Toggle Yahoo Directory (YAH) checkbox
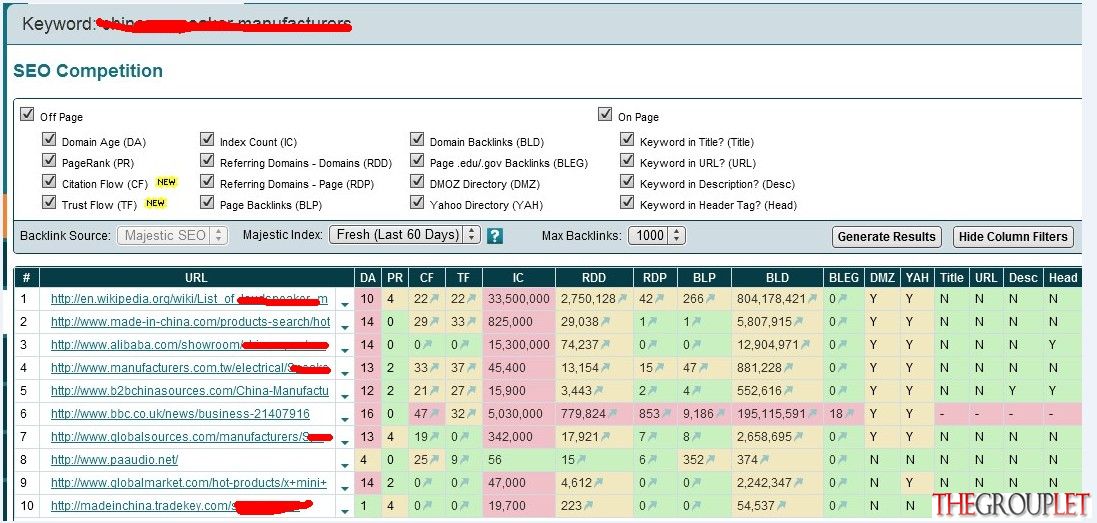This screenshot has height=523, width=1097. (417, 202)
